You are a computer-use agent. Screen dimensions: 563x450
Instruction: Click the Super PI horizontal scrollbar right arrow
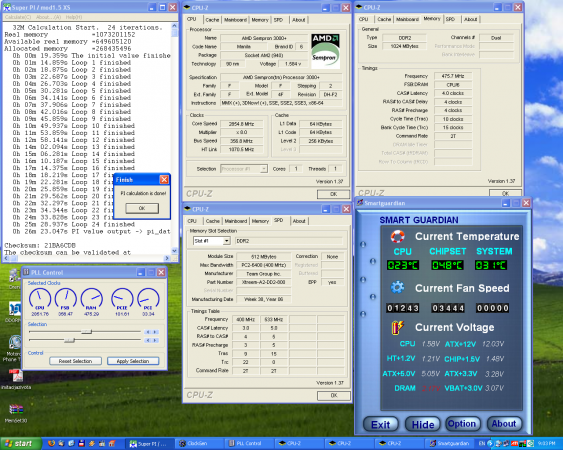[167, 258]
